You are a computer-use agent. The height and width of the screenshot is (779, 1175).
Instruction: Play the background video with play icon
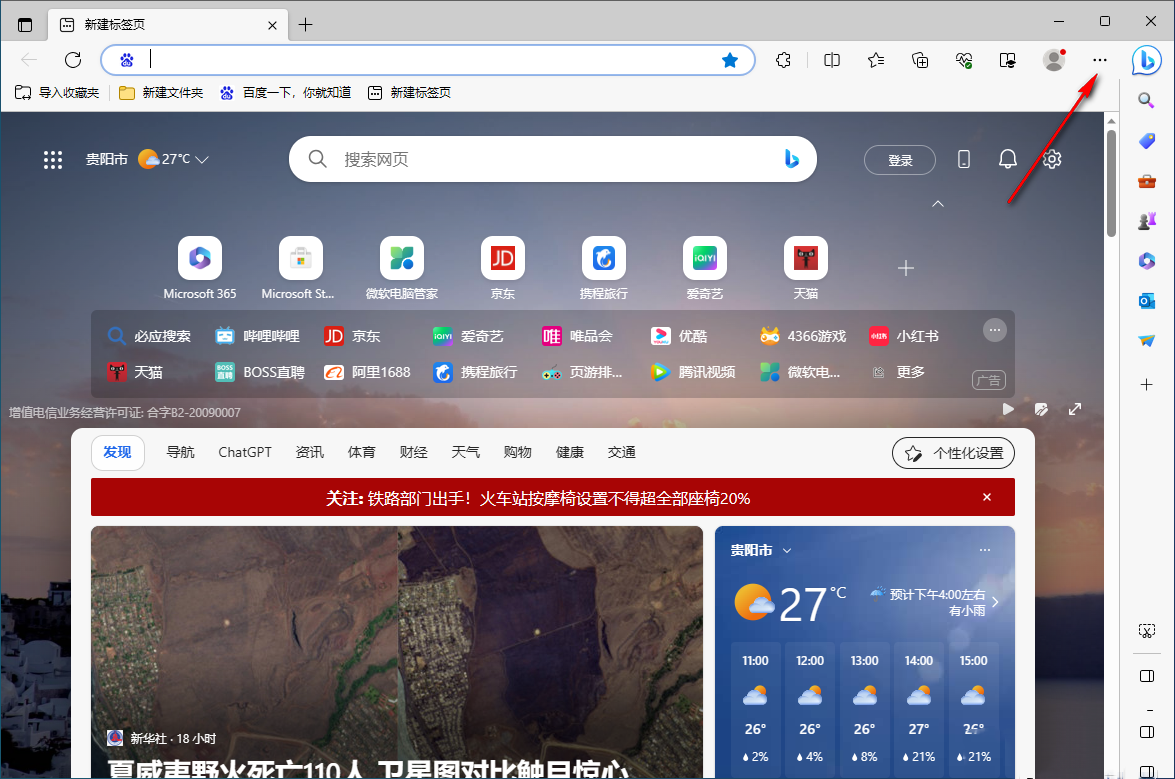1008,409
